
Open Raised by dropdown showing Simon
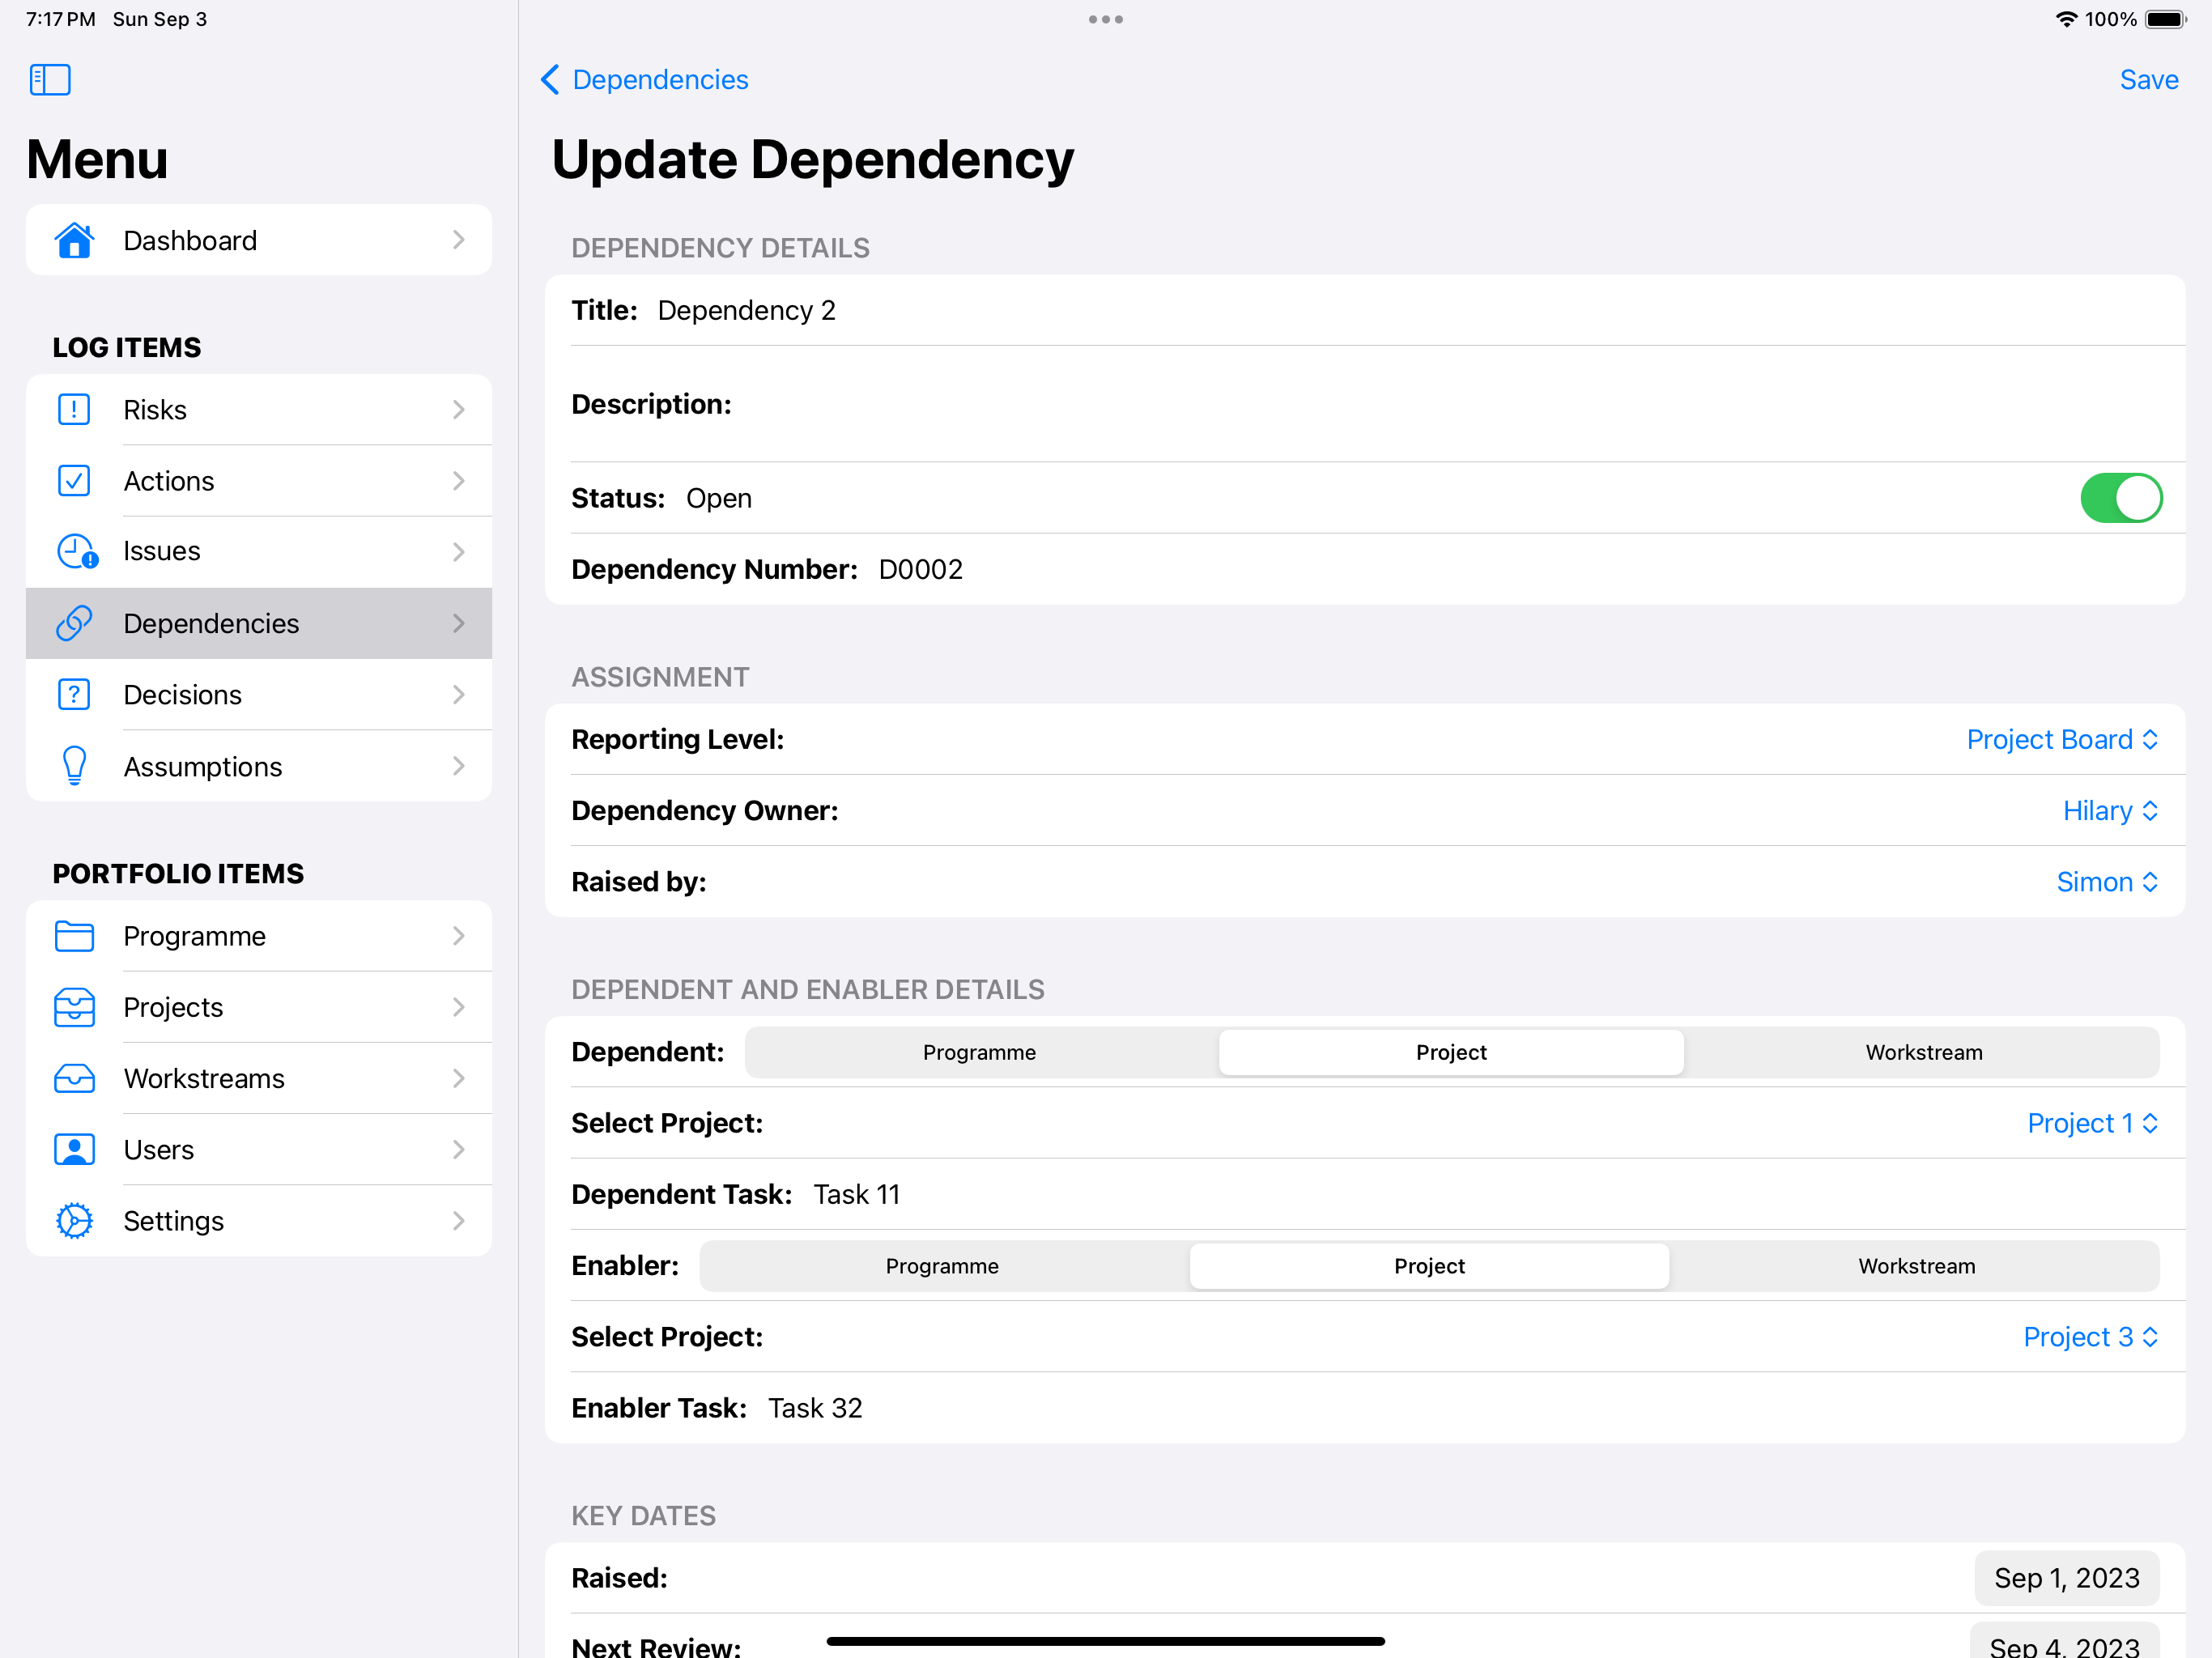pyautogui.click(x=2107, y=882)
